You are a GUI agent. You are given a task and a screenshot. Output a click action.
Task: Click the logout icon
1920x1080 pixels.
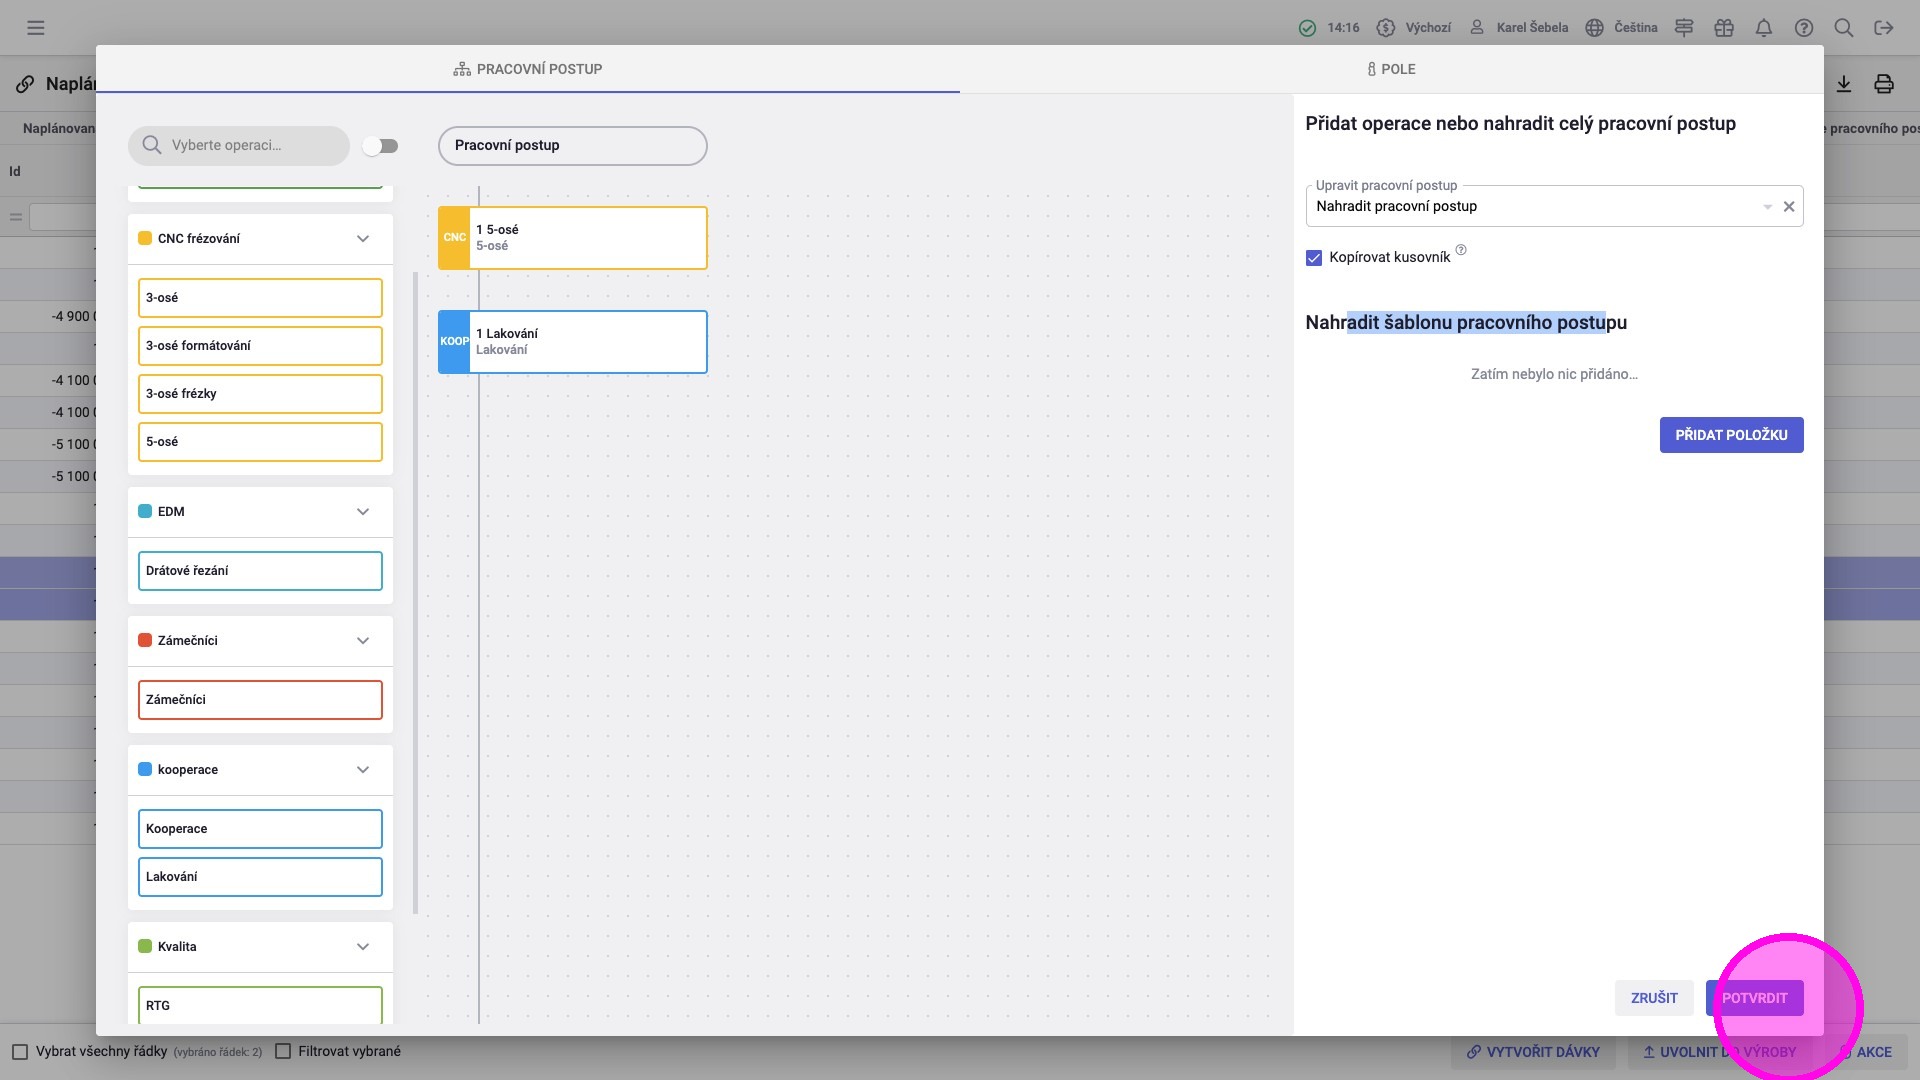[x=1883, y=28]
